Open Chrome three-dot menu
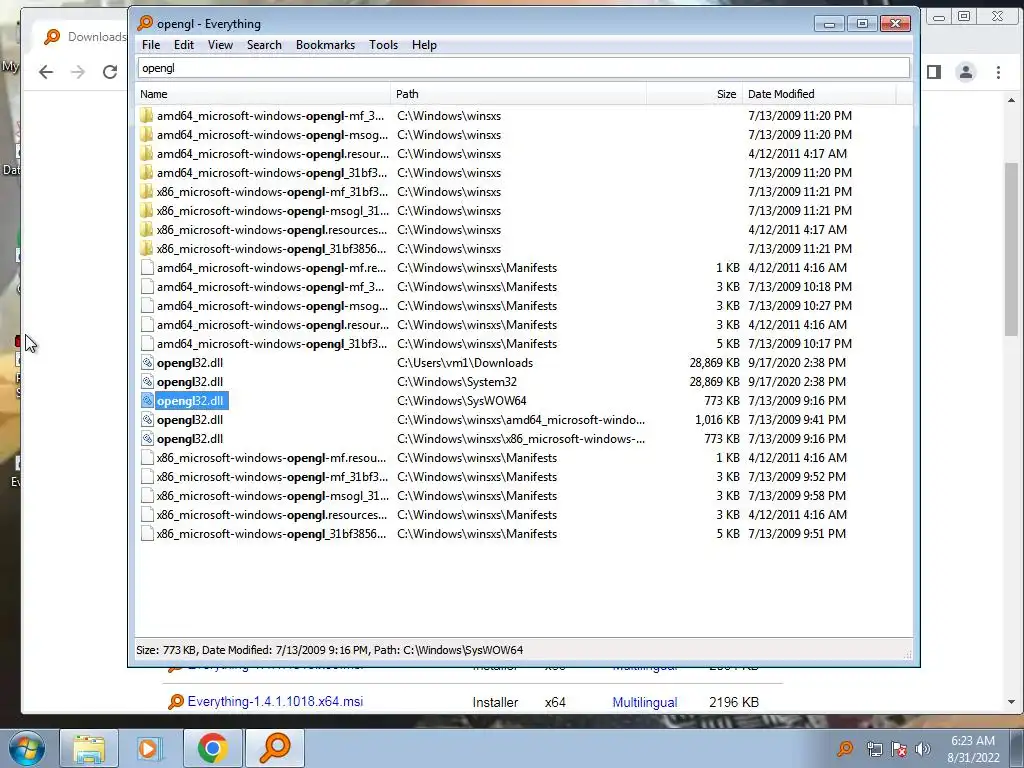 pos(998,72)
